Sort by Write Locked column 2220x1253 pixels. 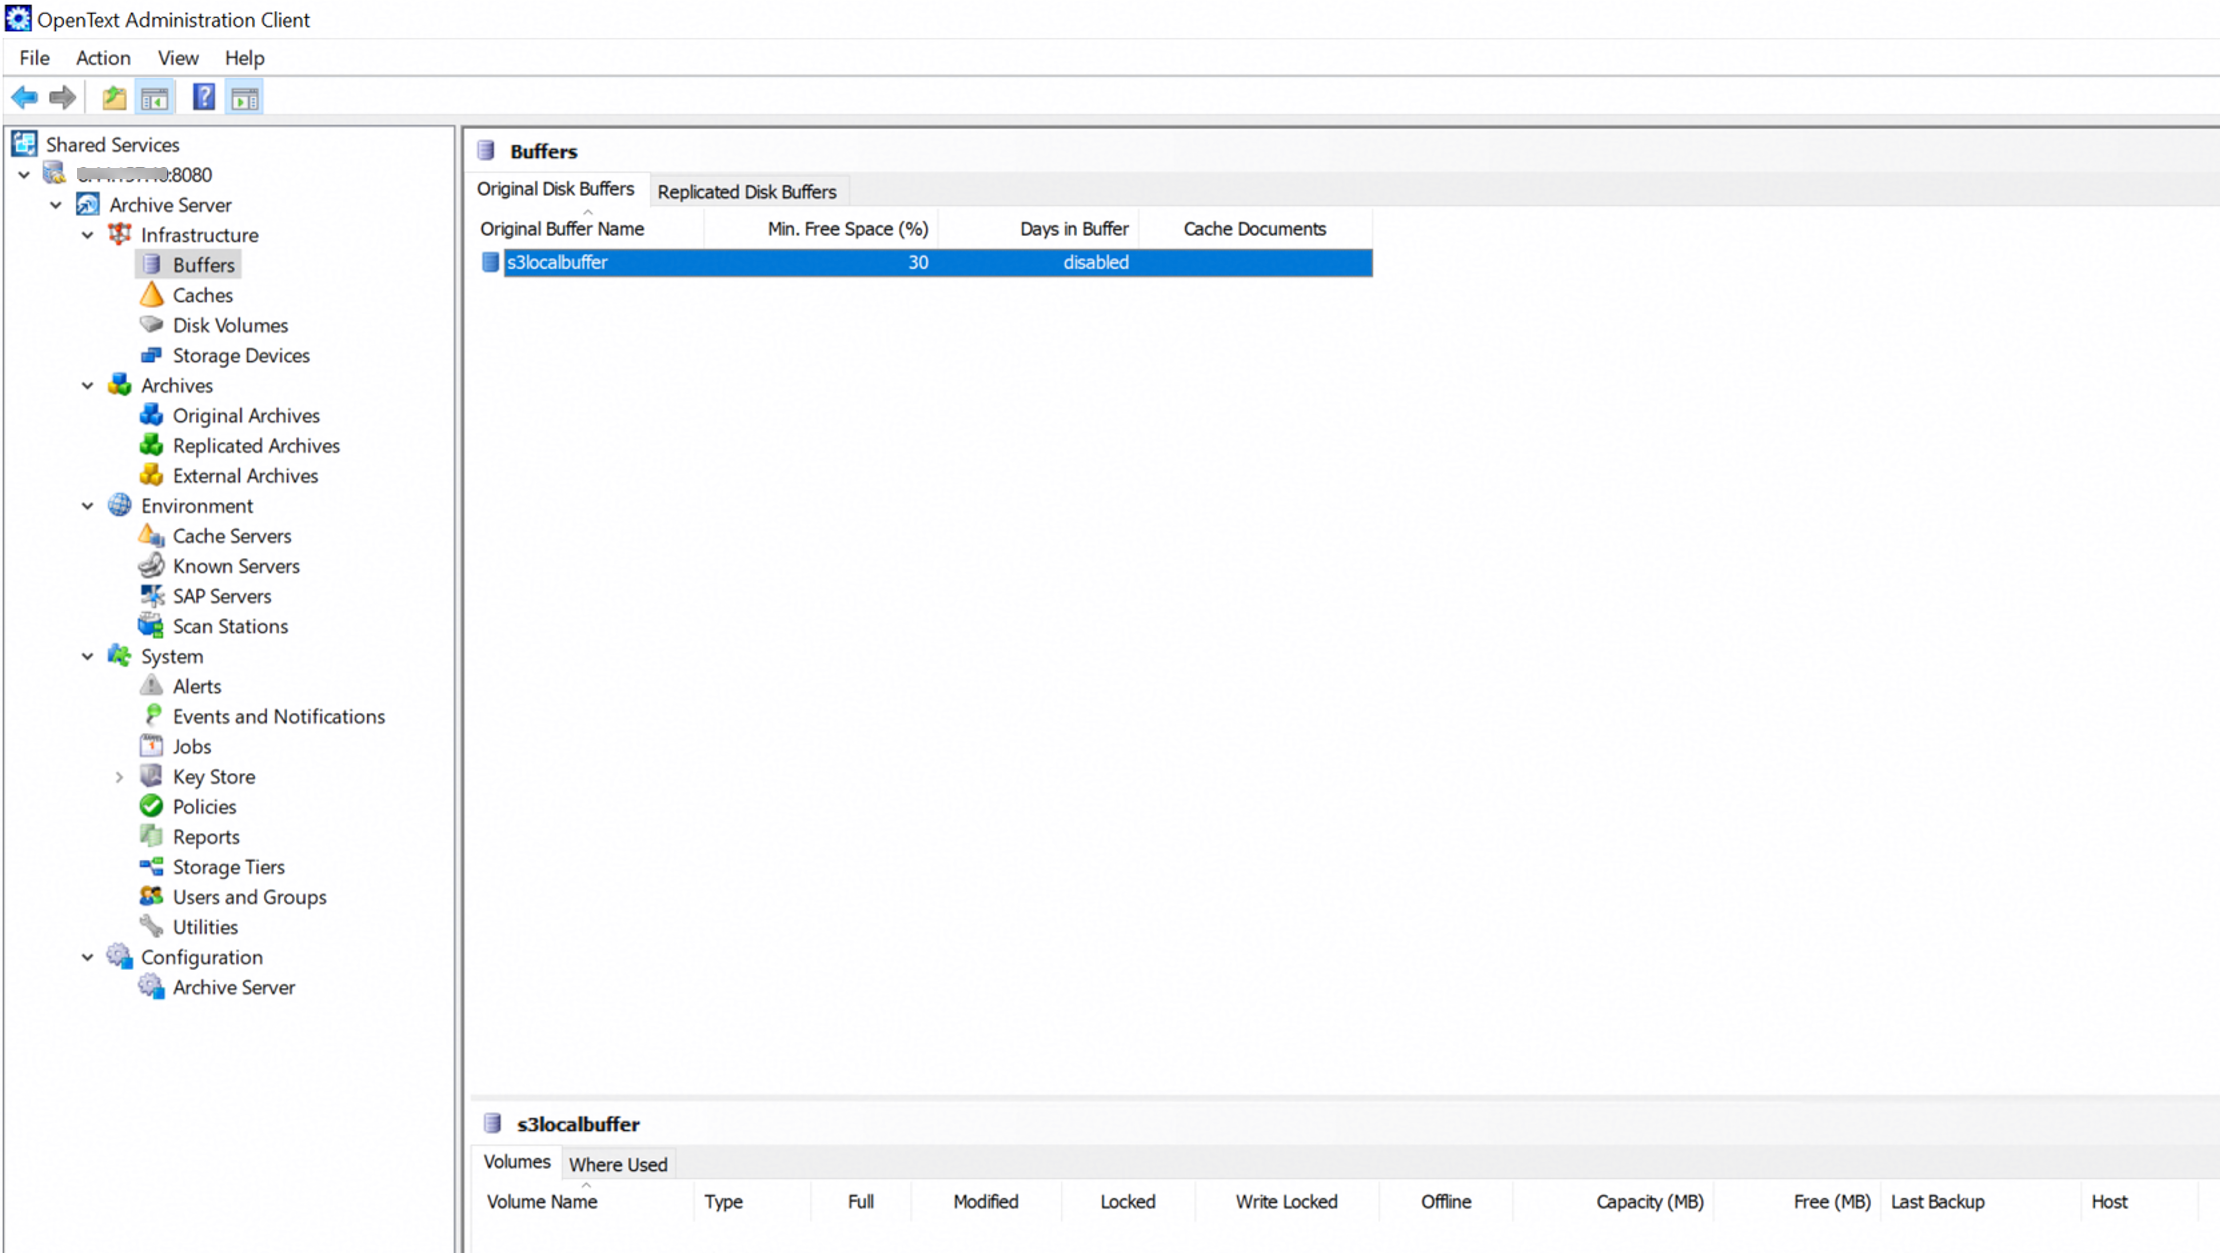click(1286, 1202)
